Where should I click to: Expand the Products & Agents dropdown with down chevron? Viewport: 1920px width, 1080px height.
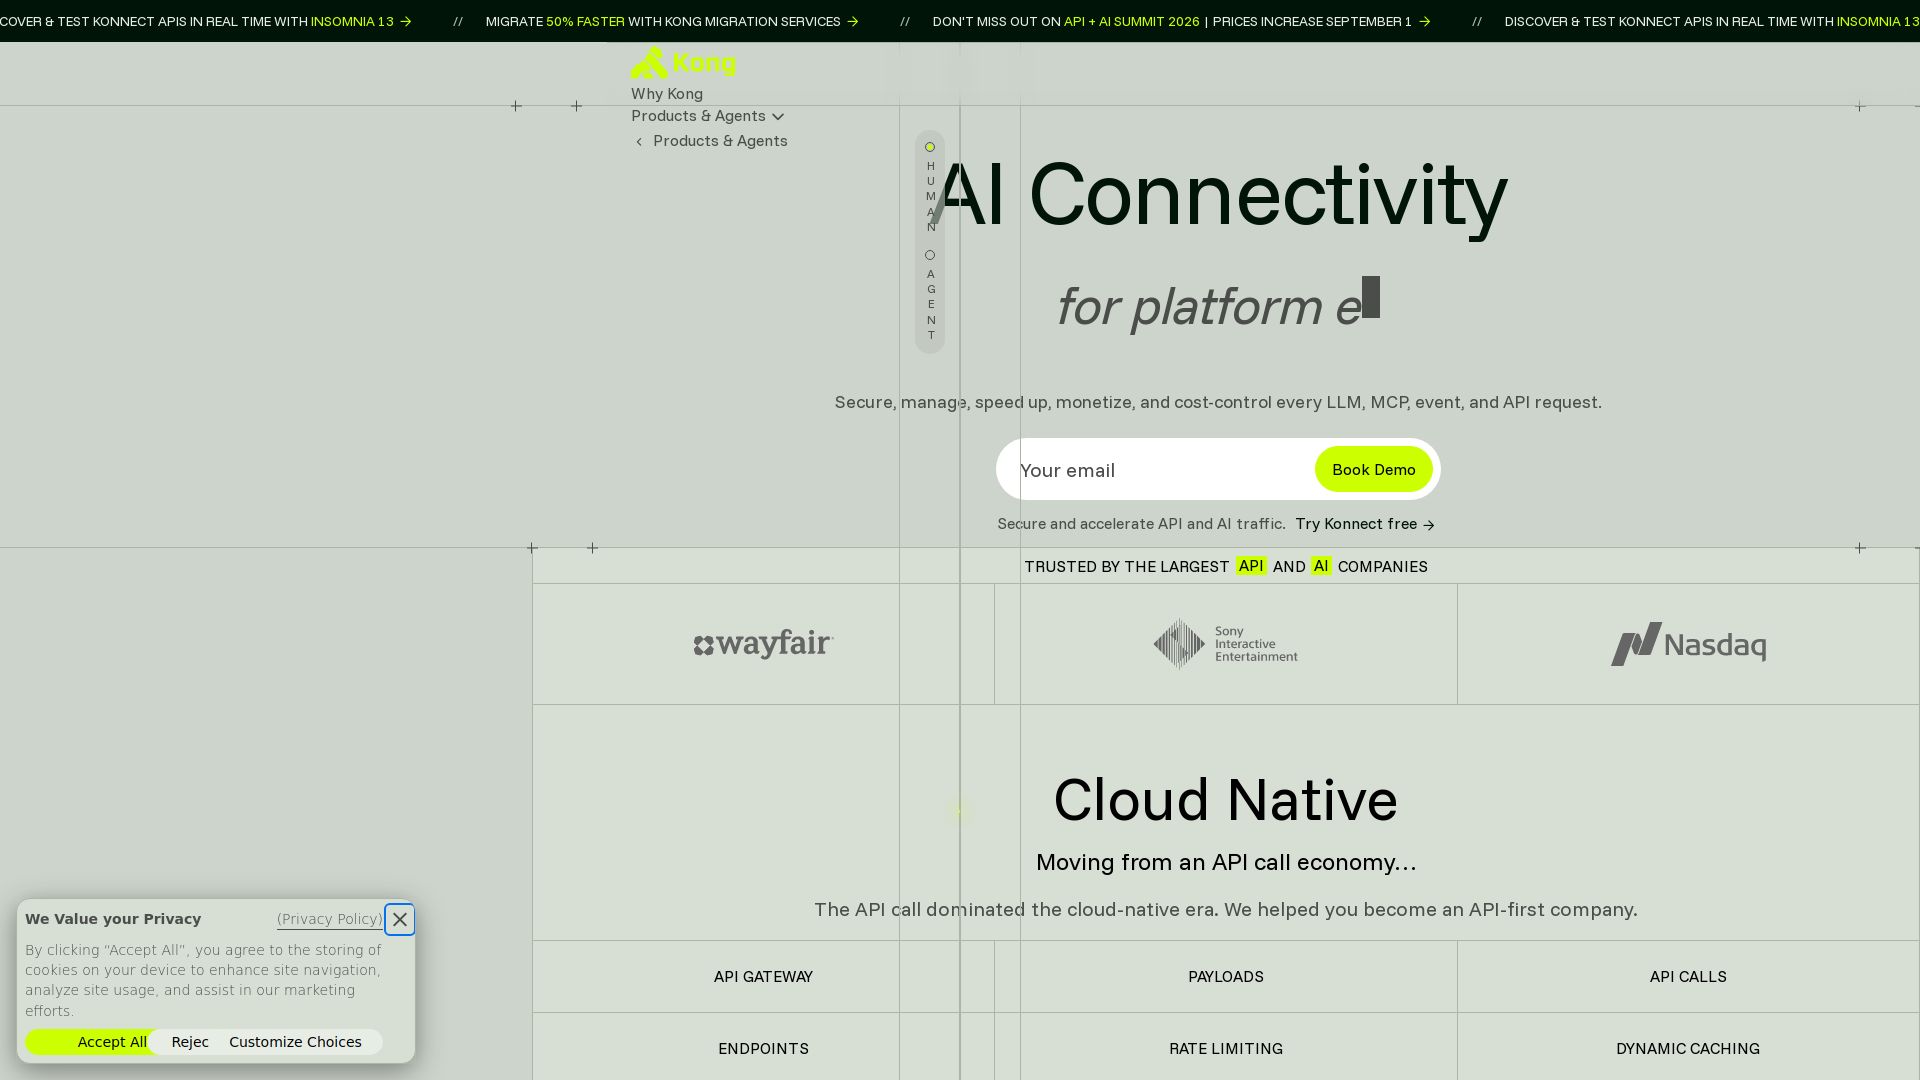[x=707, y=116]
